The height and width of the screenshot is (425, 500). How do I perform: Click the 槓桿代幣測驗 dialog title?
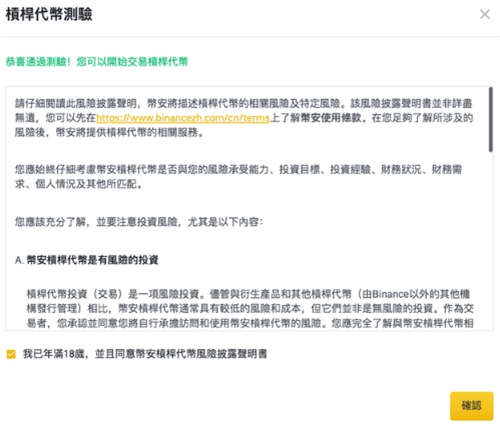[x=49, y=14]
